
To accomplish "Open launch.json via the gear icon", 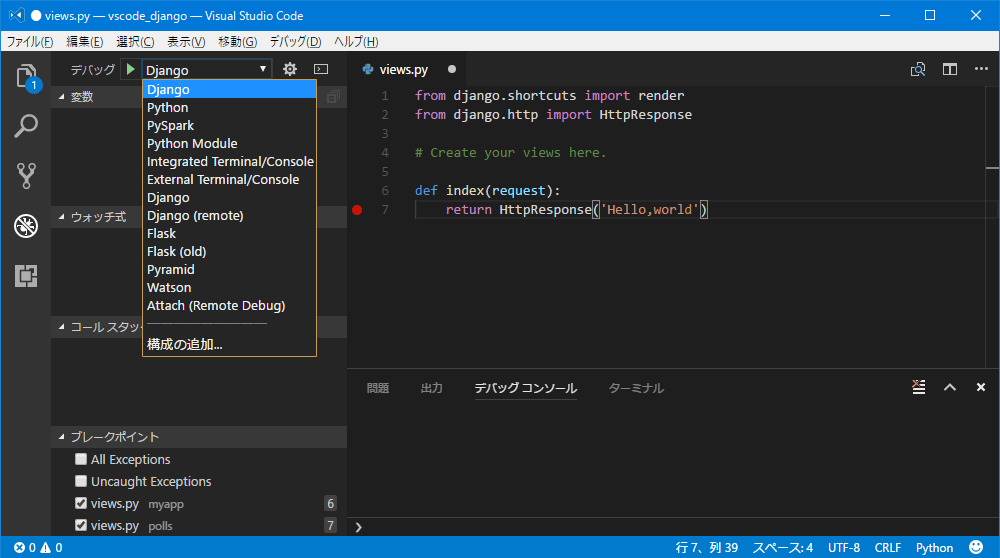I will coord(290,69).
